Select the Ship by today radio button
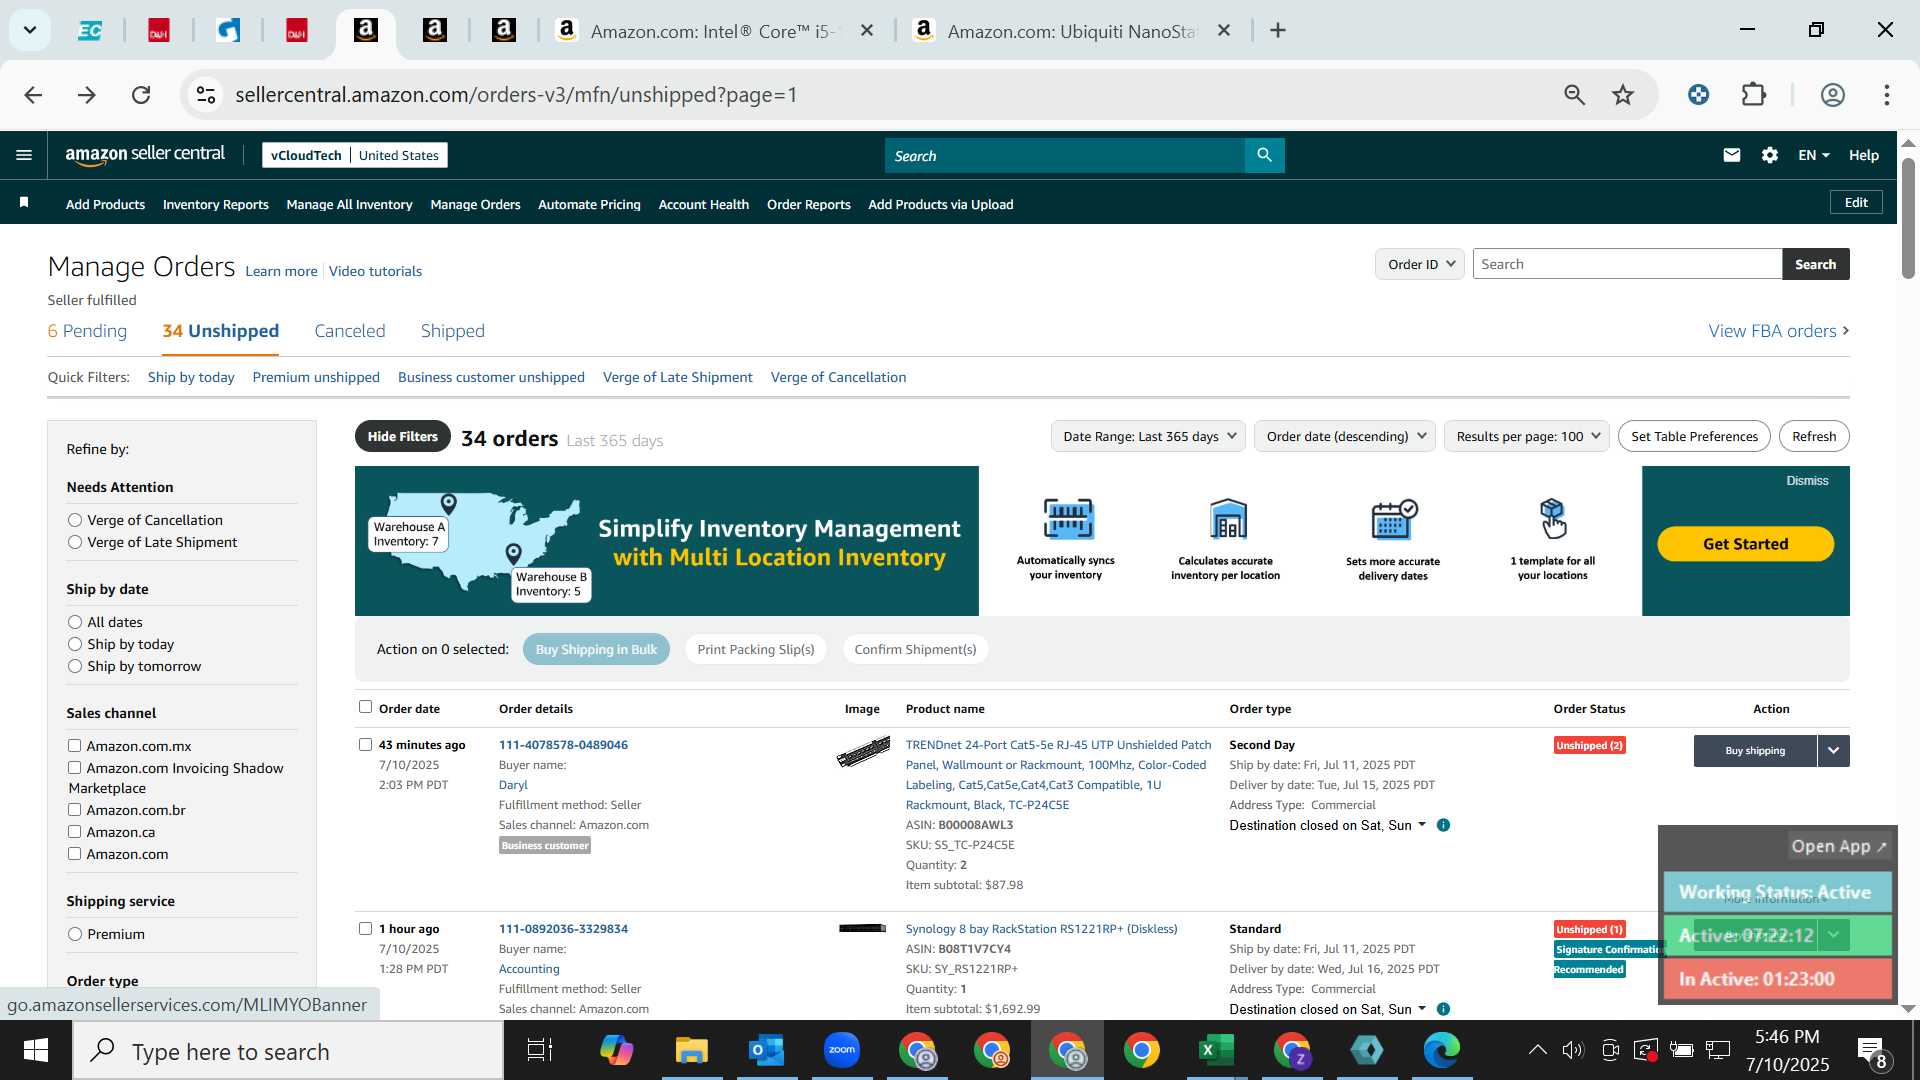The width and height of the screenshot is (1920, 1080). pyautogui.click(x=75, y=644)
